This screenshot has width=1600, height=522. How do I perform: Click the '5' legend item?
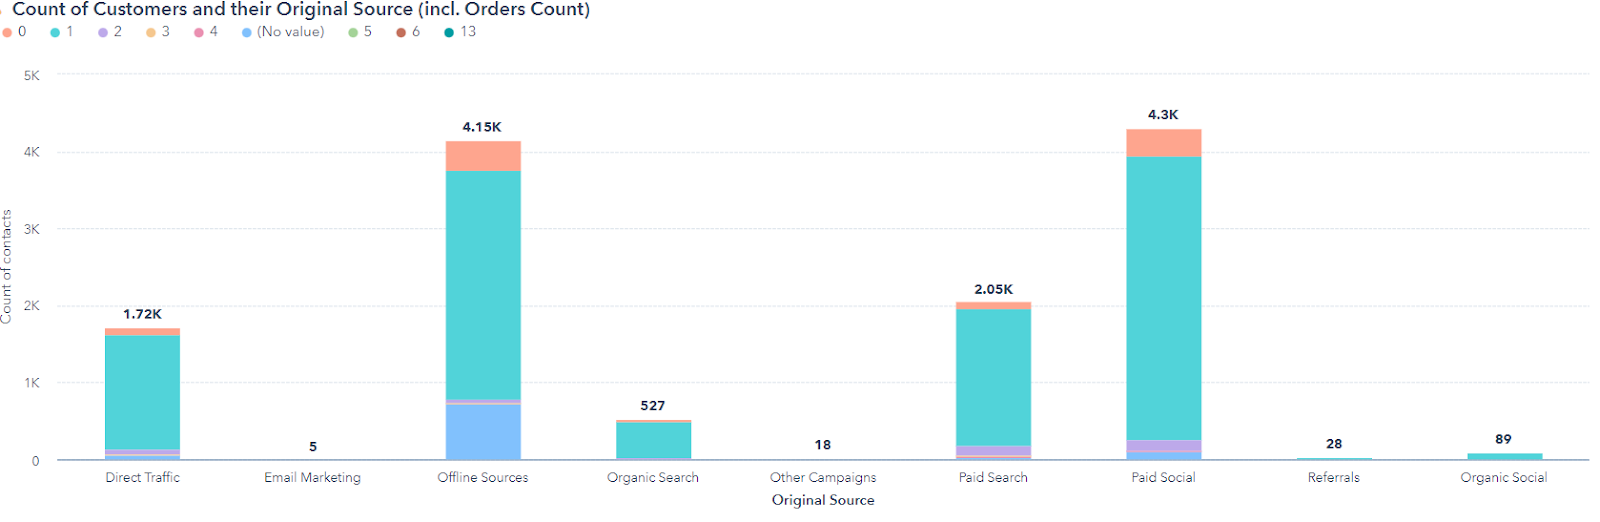360,32
